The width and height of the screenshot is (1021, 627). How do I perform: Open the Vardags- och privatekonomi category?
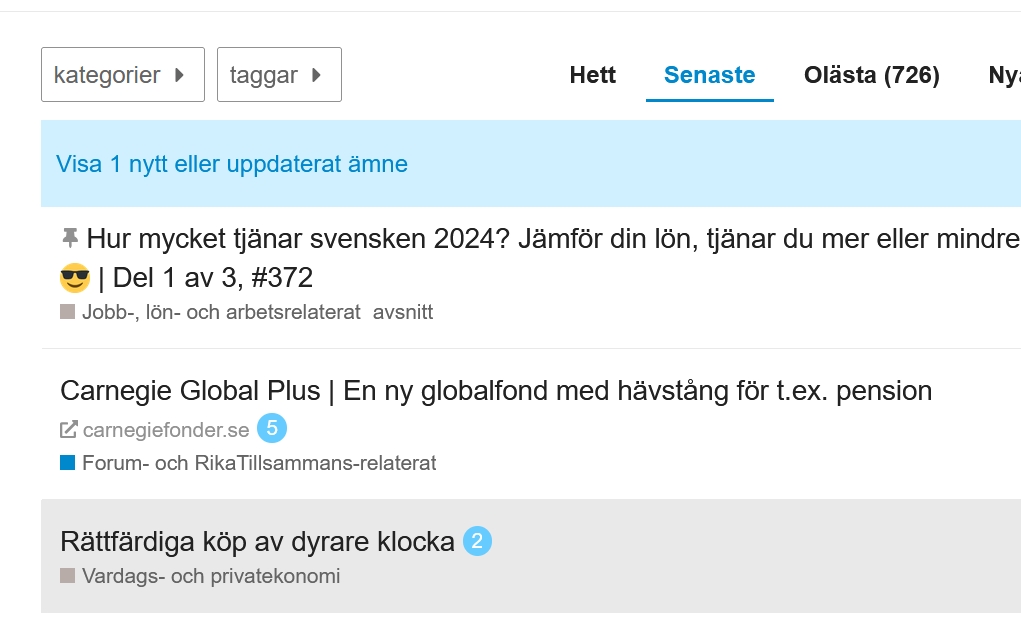210,576
